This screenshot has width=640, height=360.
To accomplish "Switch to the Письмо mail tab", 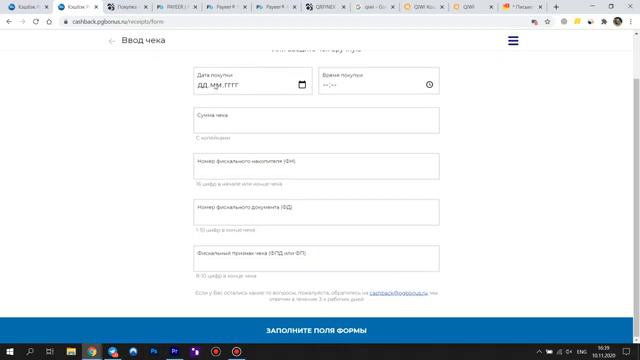I will pos(522,7).
